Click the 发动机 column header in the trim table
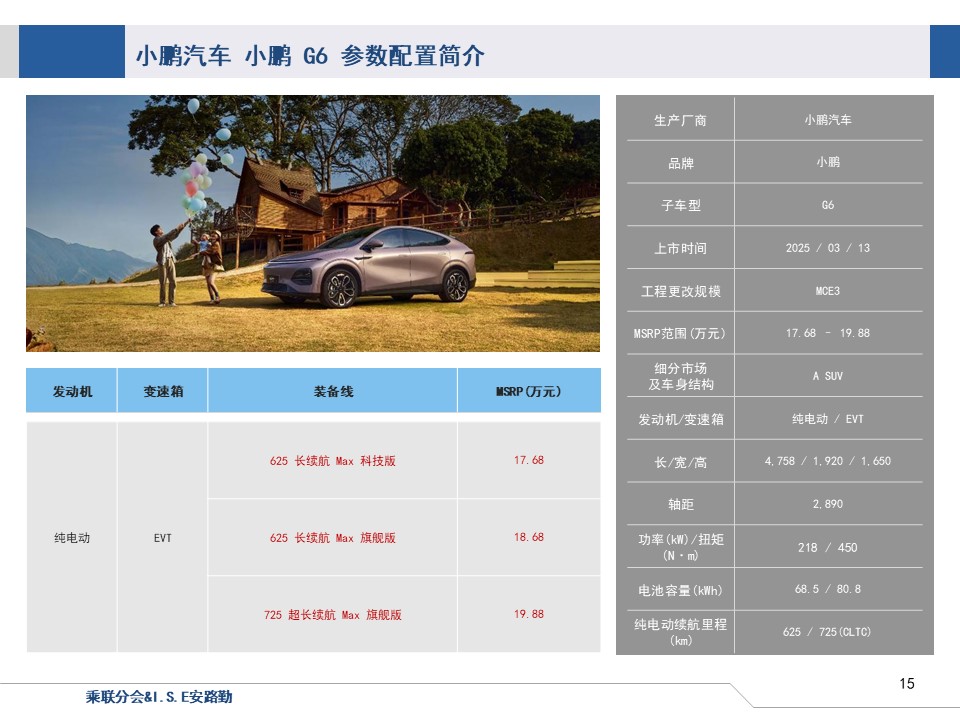Viewport: 960px width, 720px height. point(72,391)
